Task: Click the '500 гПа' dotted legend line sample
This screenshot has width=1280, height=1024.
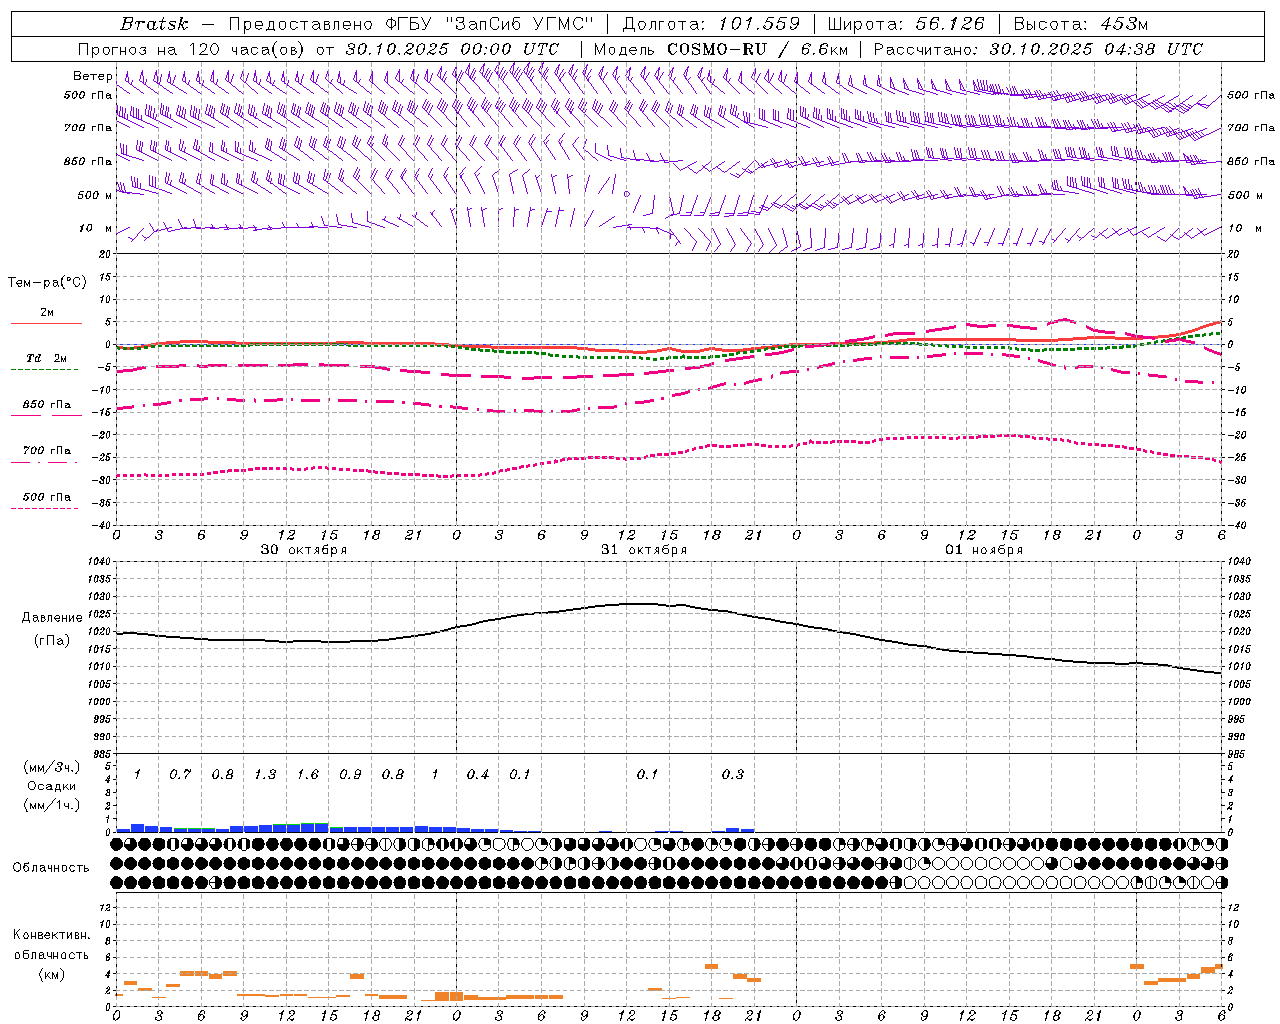Action: (45, 508)
